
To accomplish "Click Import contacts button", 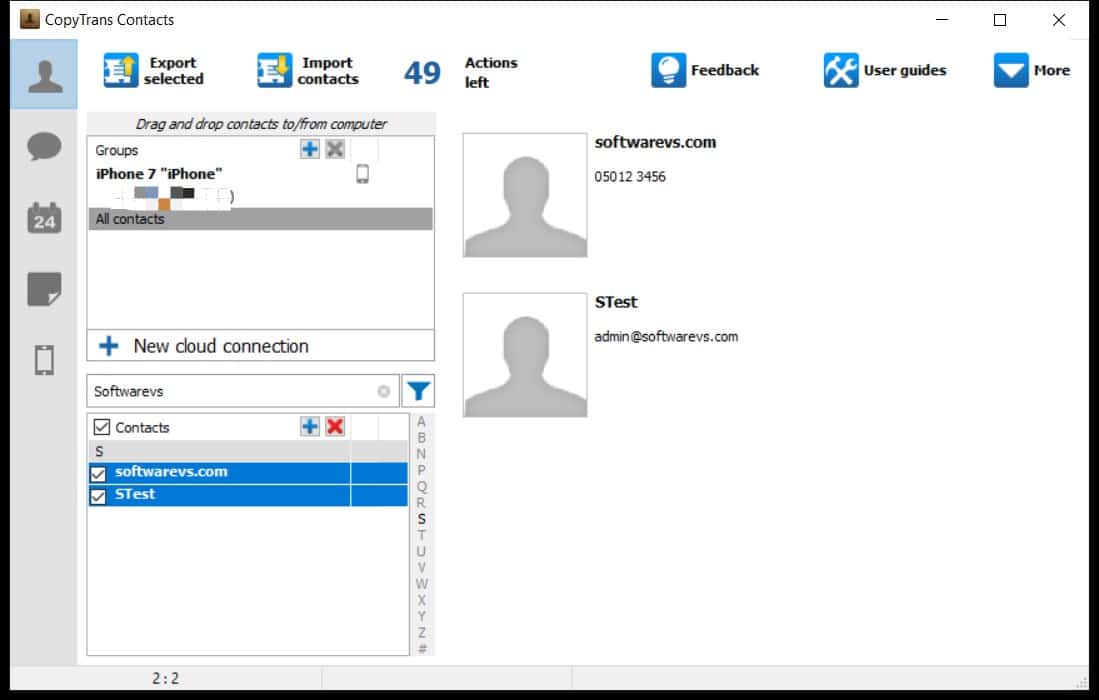I will 308,71.
